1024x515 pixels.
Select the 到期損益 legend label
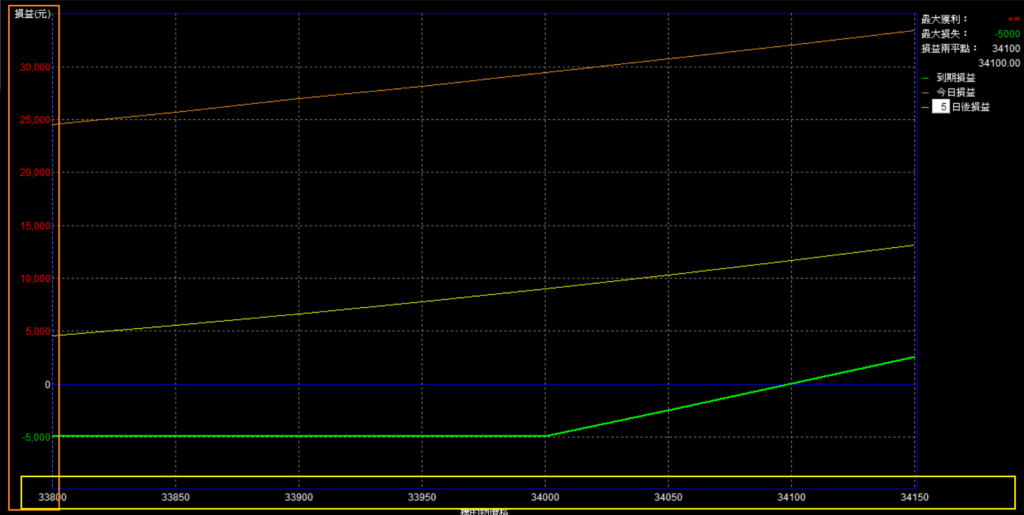(x=956, y=77)
